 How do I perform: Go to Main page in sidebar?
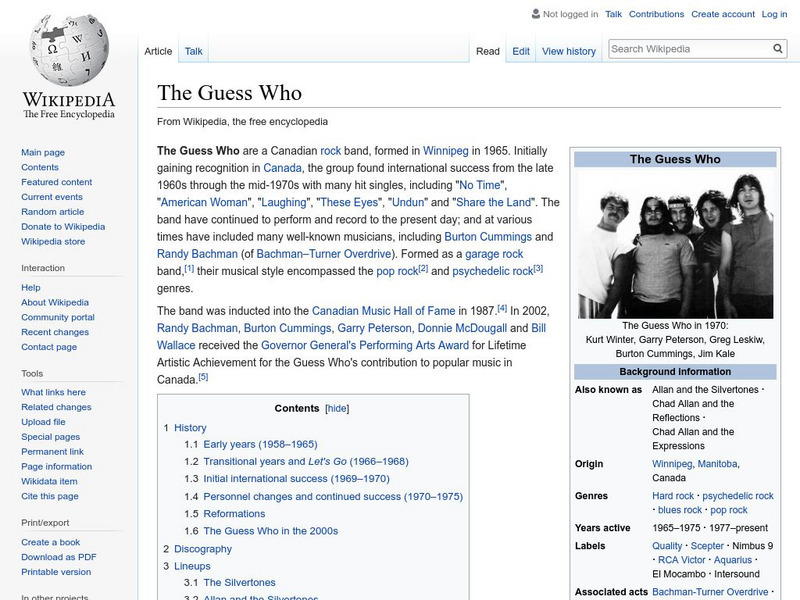click(x=43, y=153)
